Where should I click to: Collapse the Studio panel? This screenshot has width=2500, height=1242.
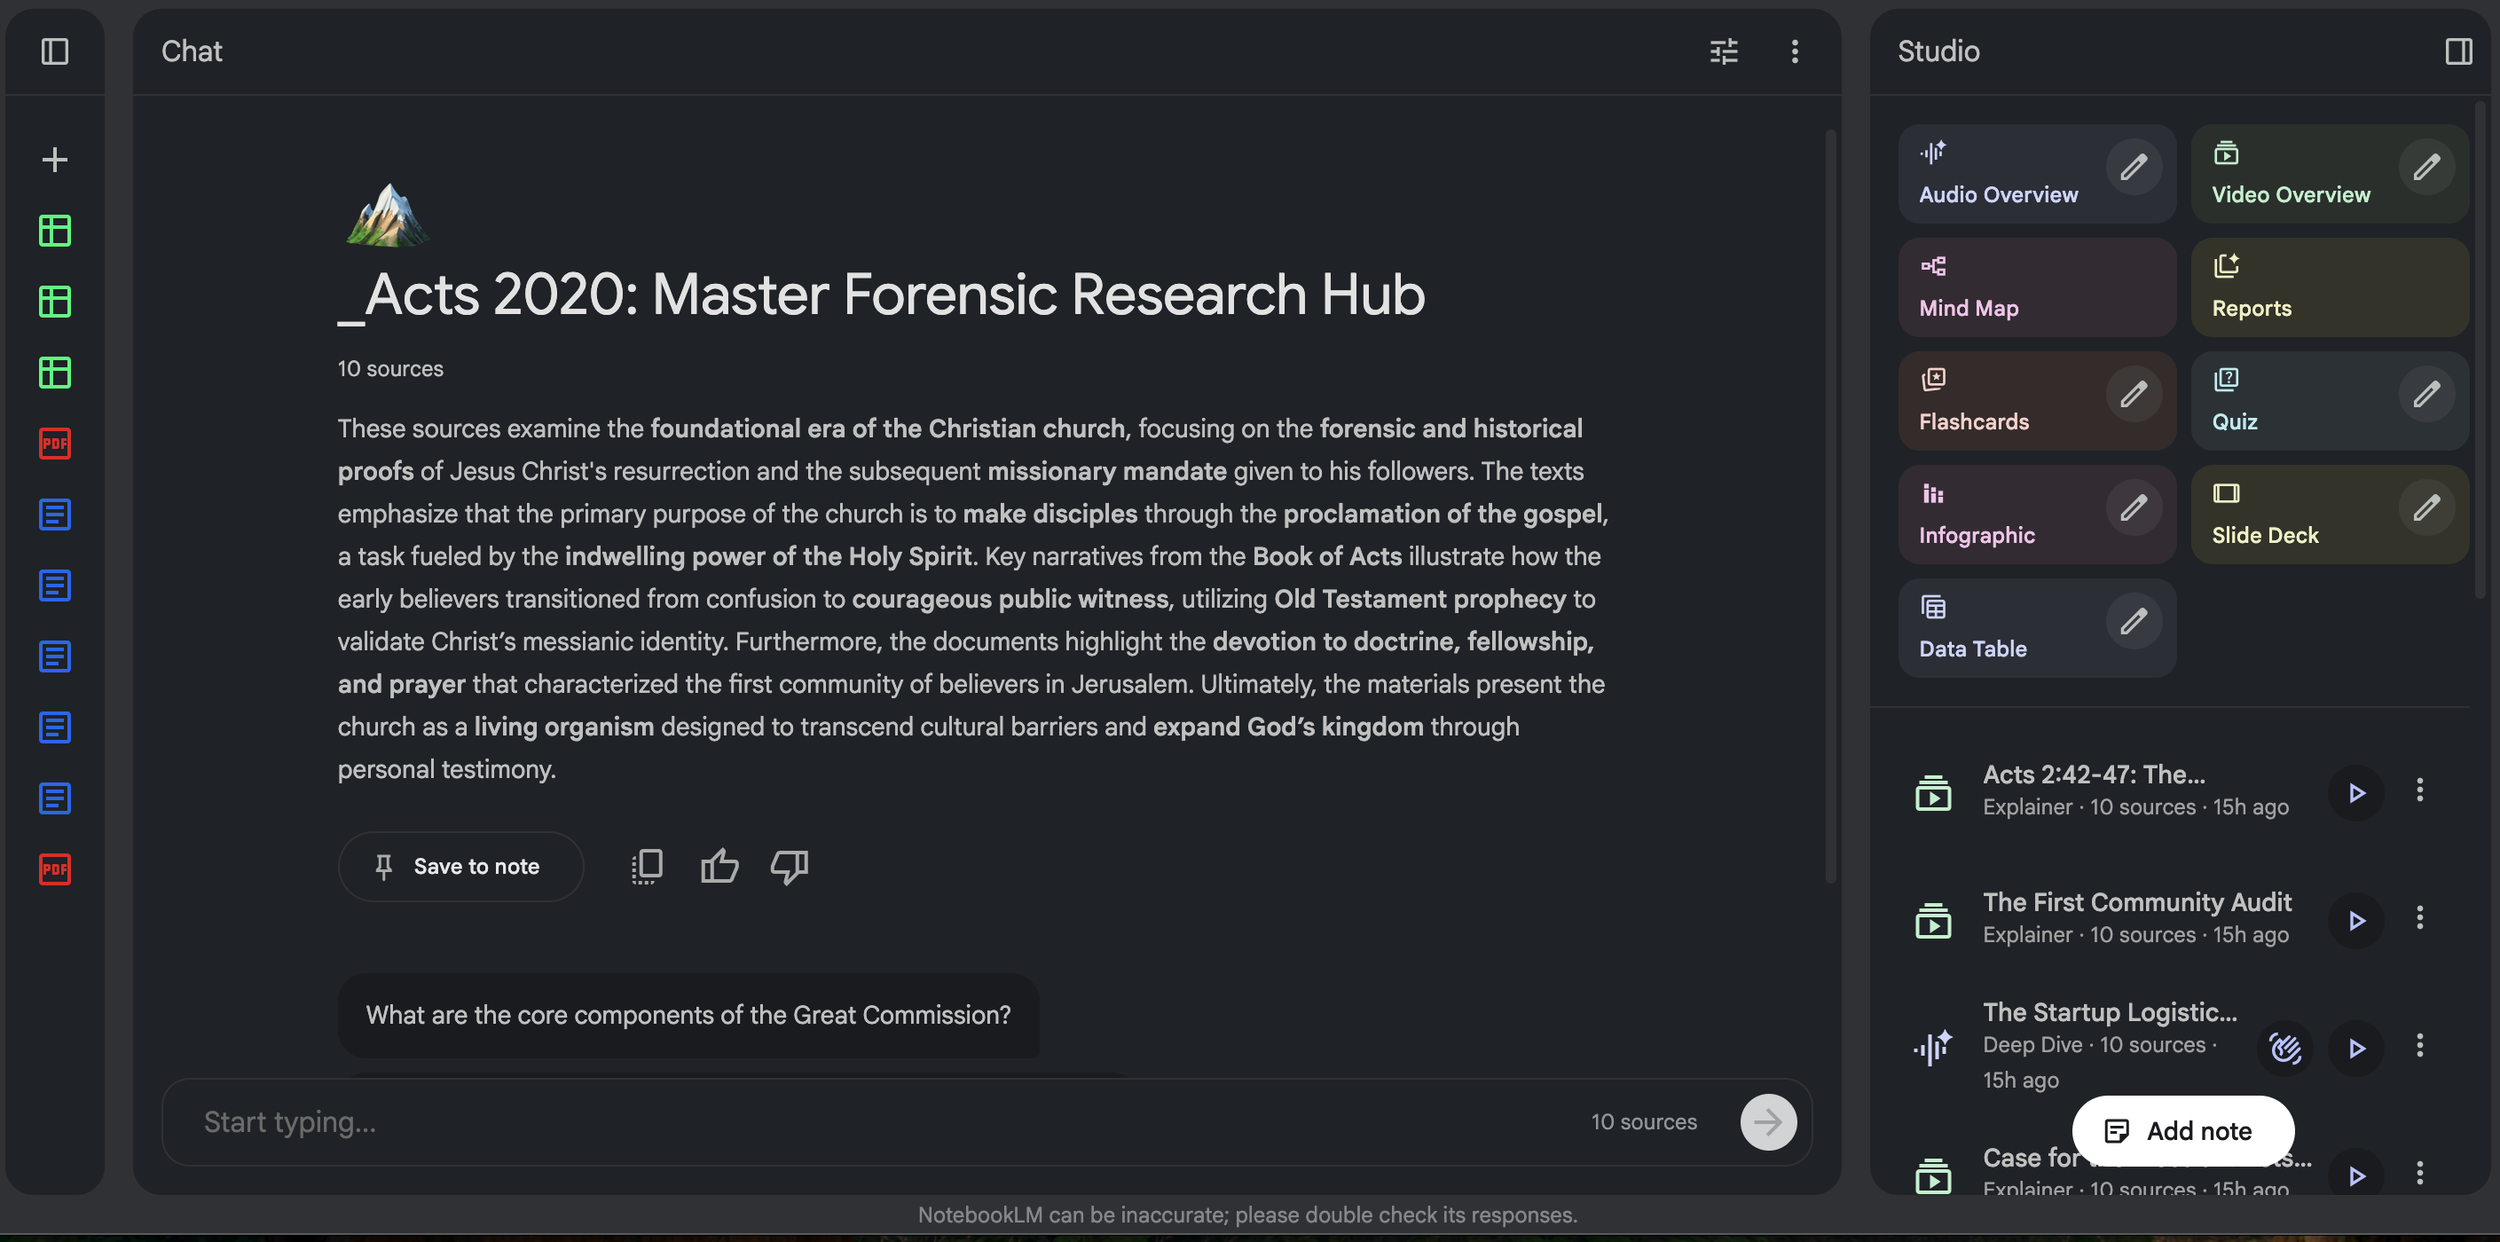[x=2458, y=51]
